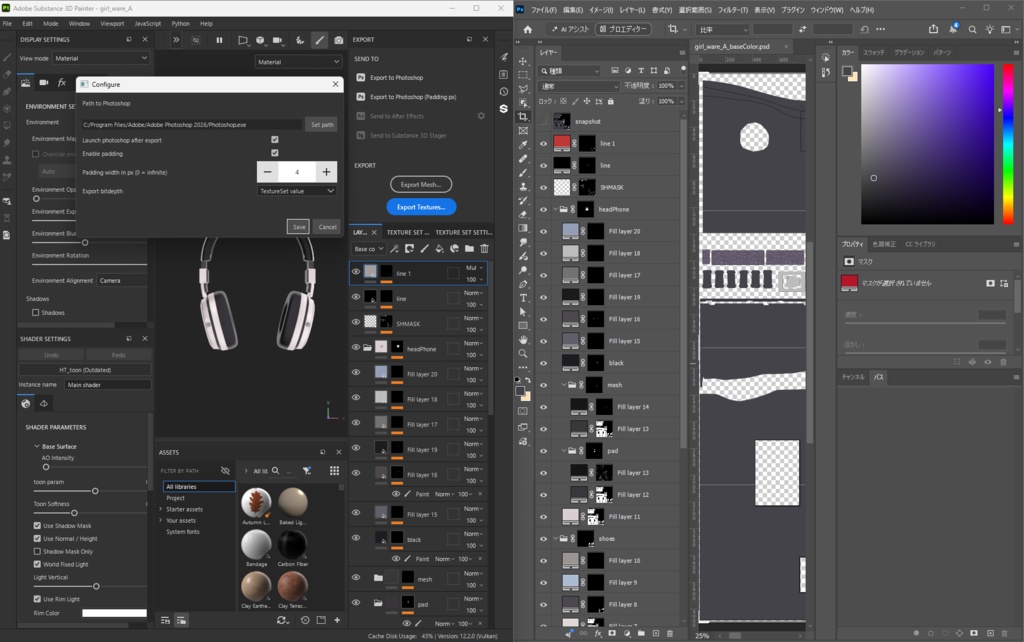The height and width of the screenshot is (642, 1024).
Task: Open the Substance S icon in Painter dock
Action: click(504, 108)
